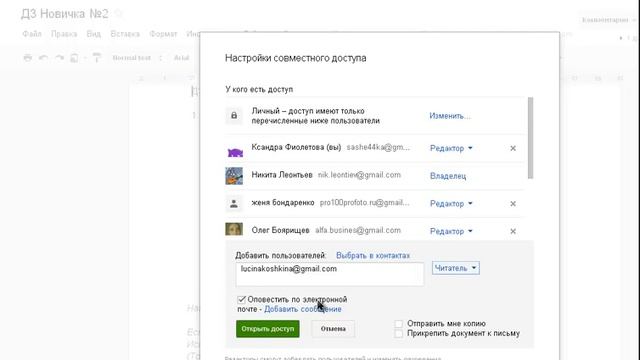Remove Ксандра Фиолетова with the X icon
640x360 pixels.
click(x=513, y=148)
